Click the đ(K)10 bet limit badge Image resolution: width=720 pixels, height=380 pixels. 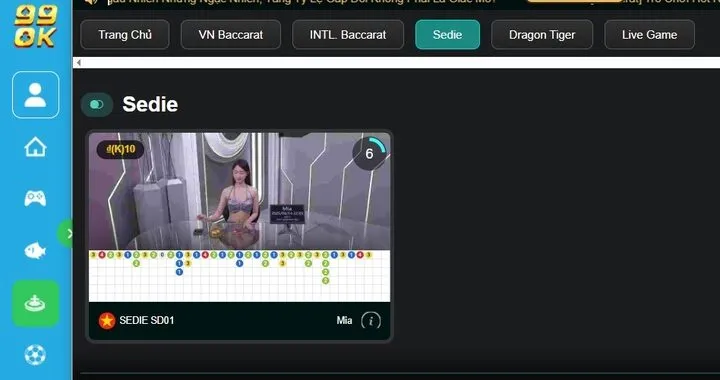point(120,150)
